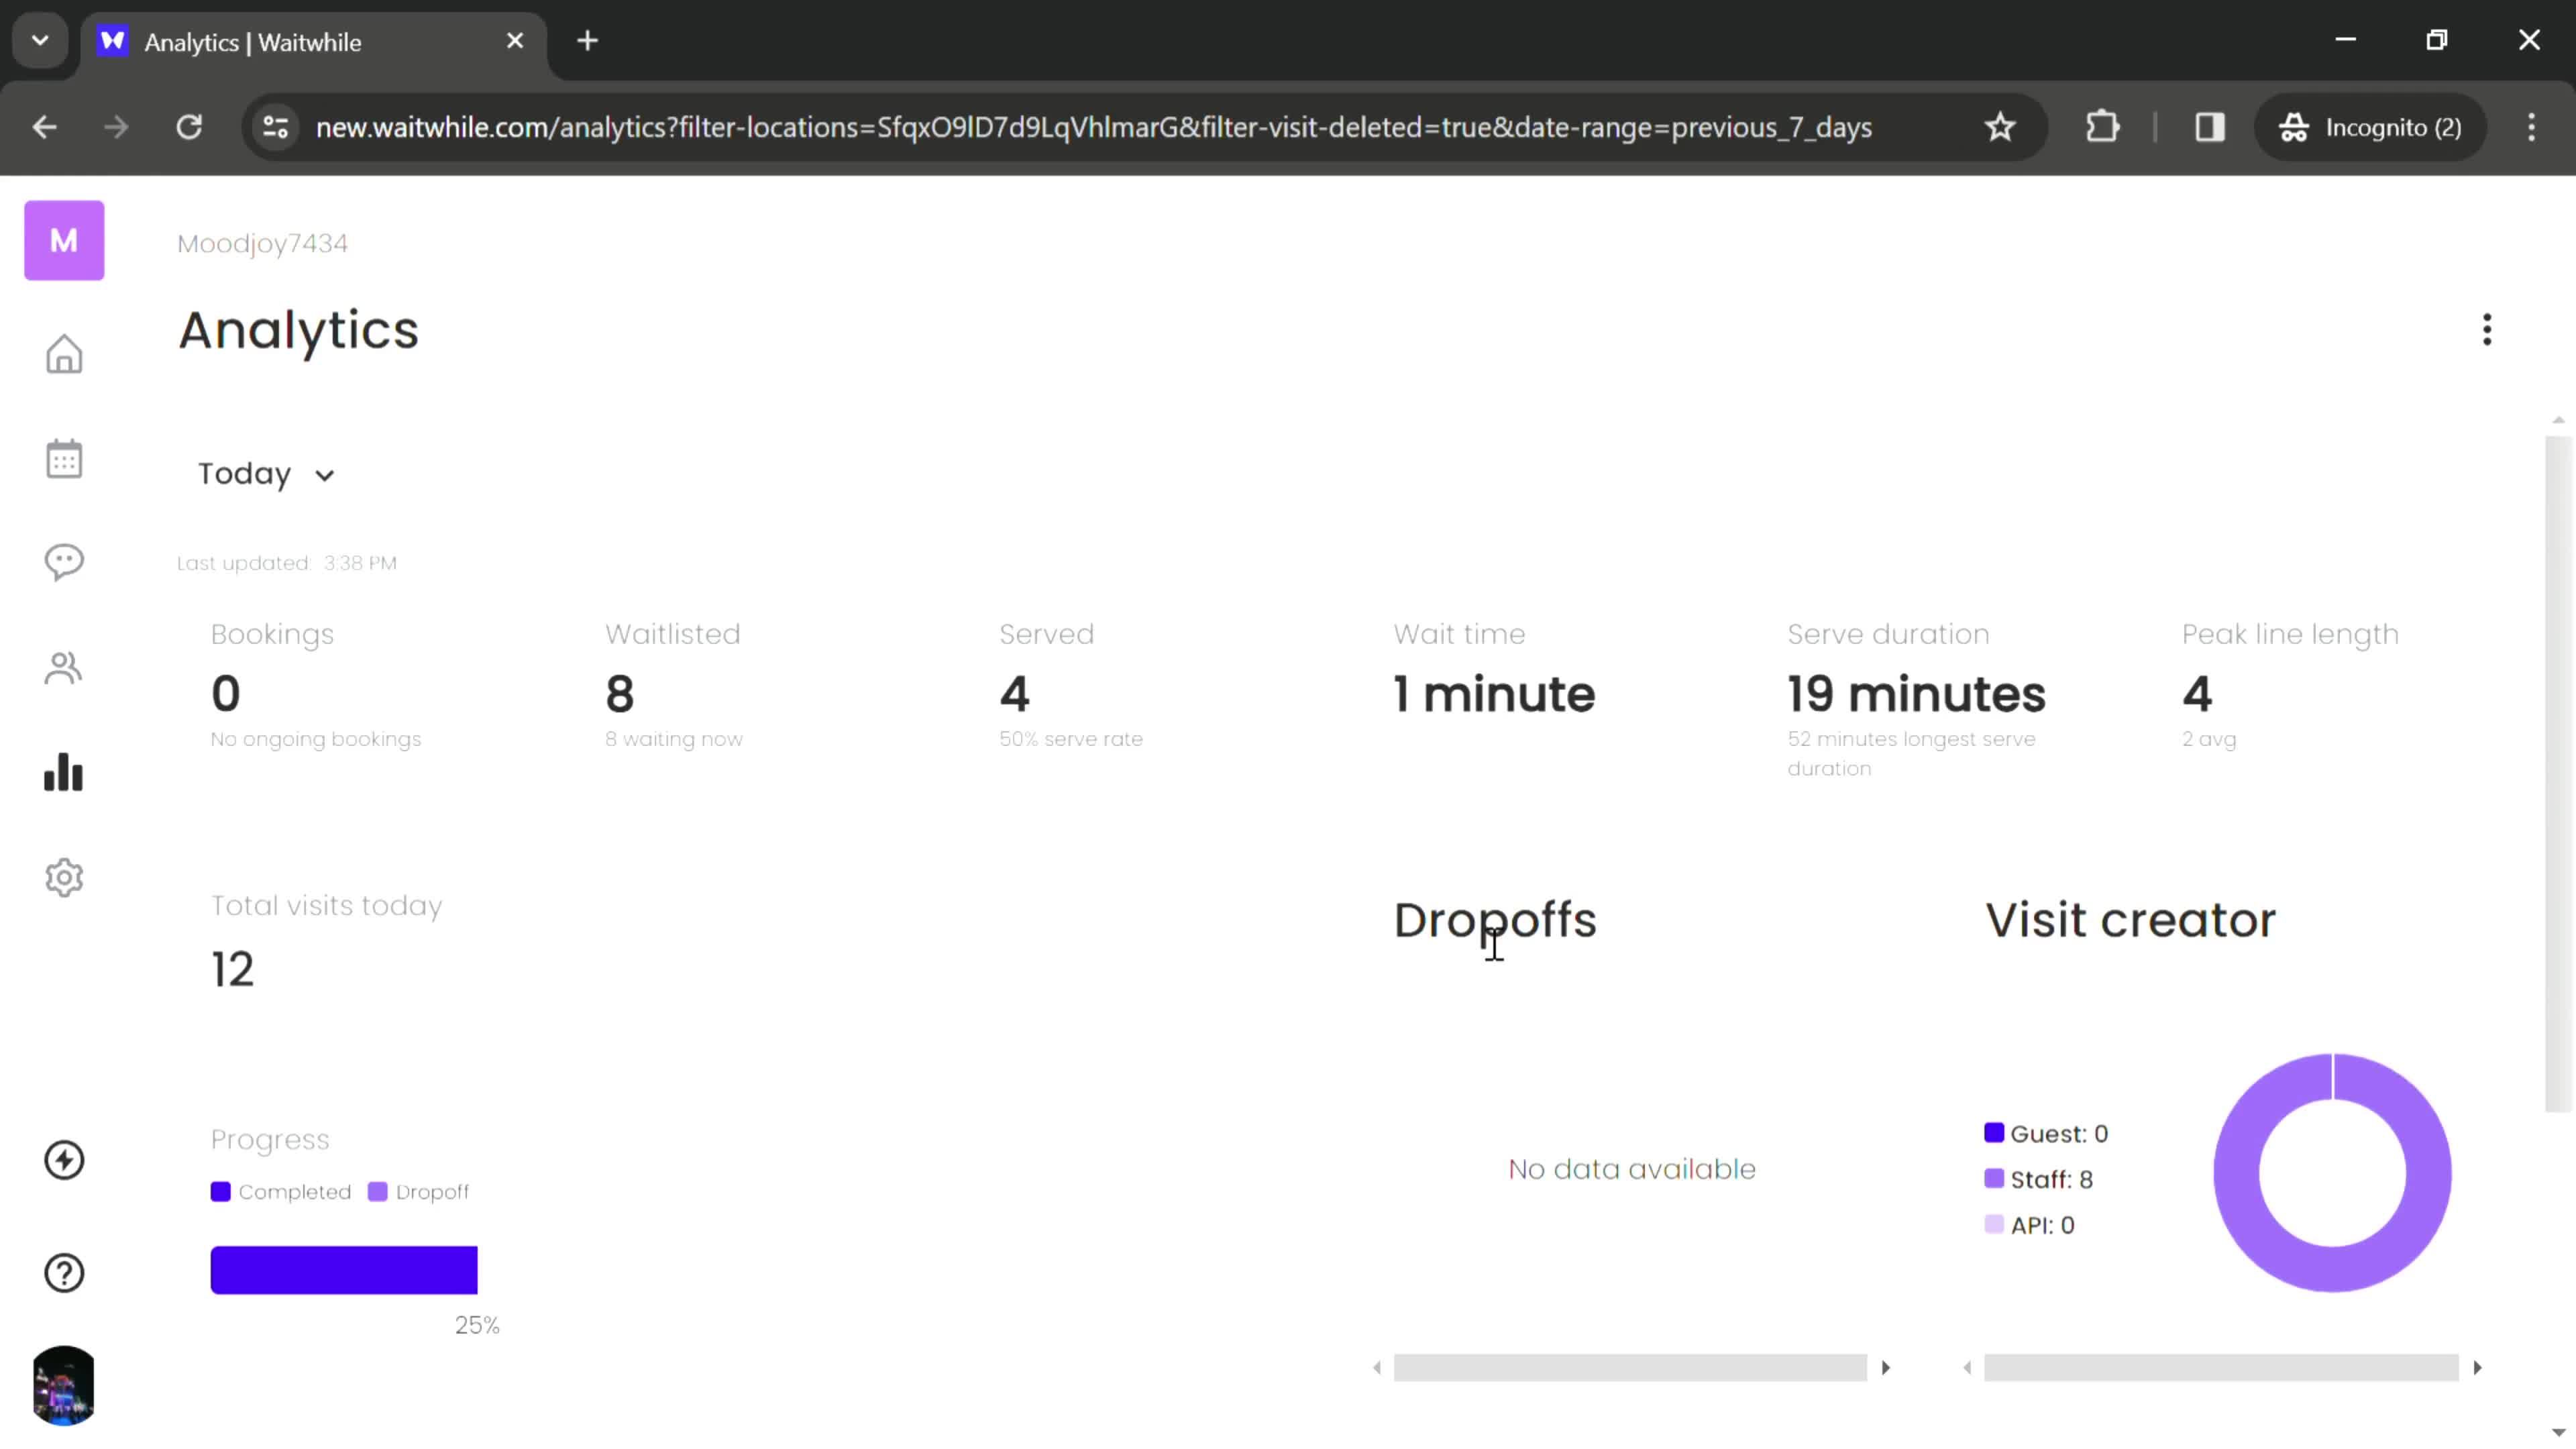The image size is (2576, 1449).
Task: View site information icon in address bar
Action: [x=275, y=127]
